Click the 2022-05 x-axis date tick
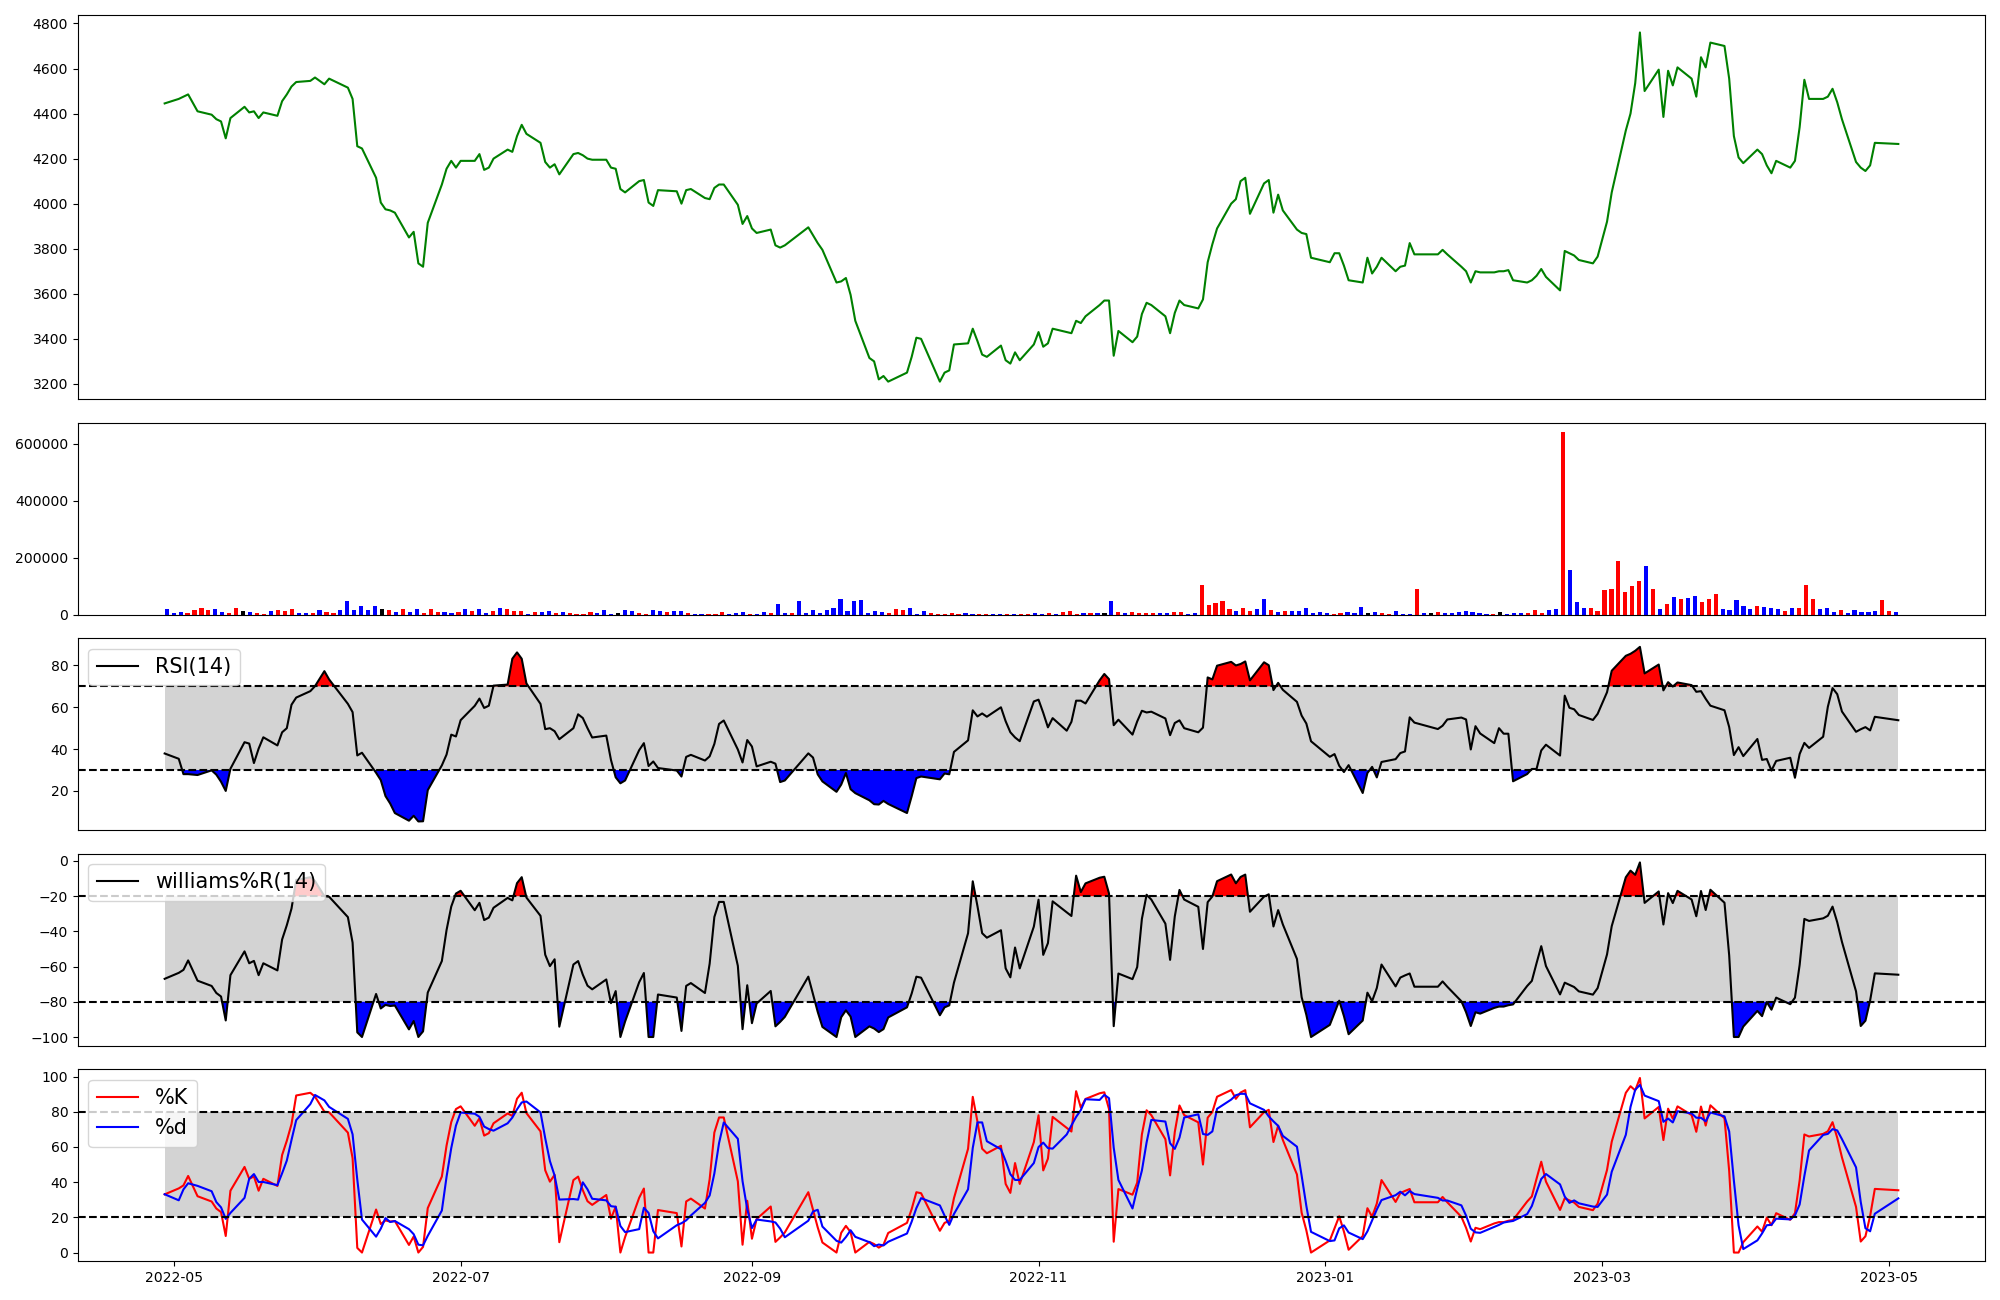The width and height of the screenshot is (2000, 1300). 174,1277
